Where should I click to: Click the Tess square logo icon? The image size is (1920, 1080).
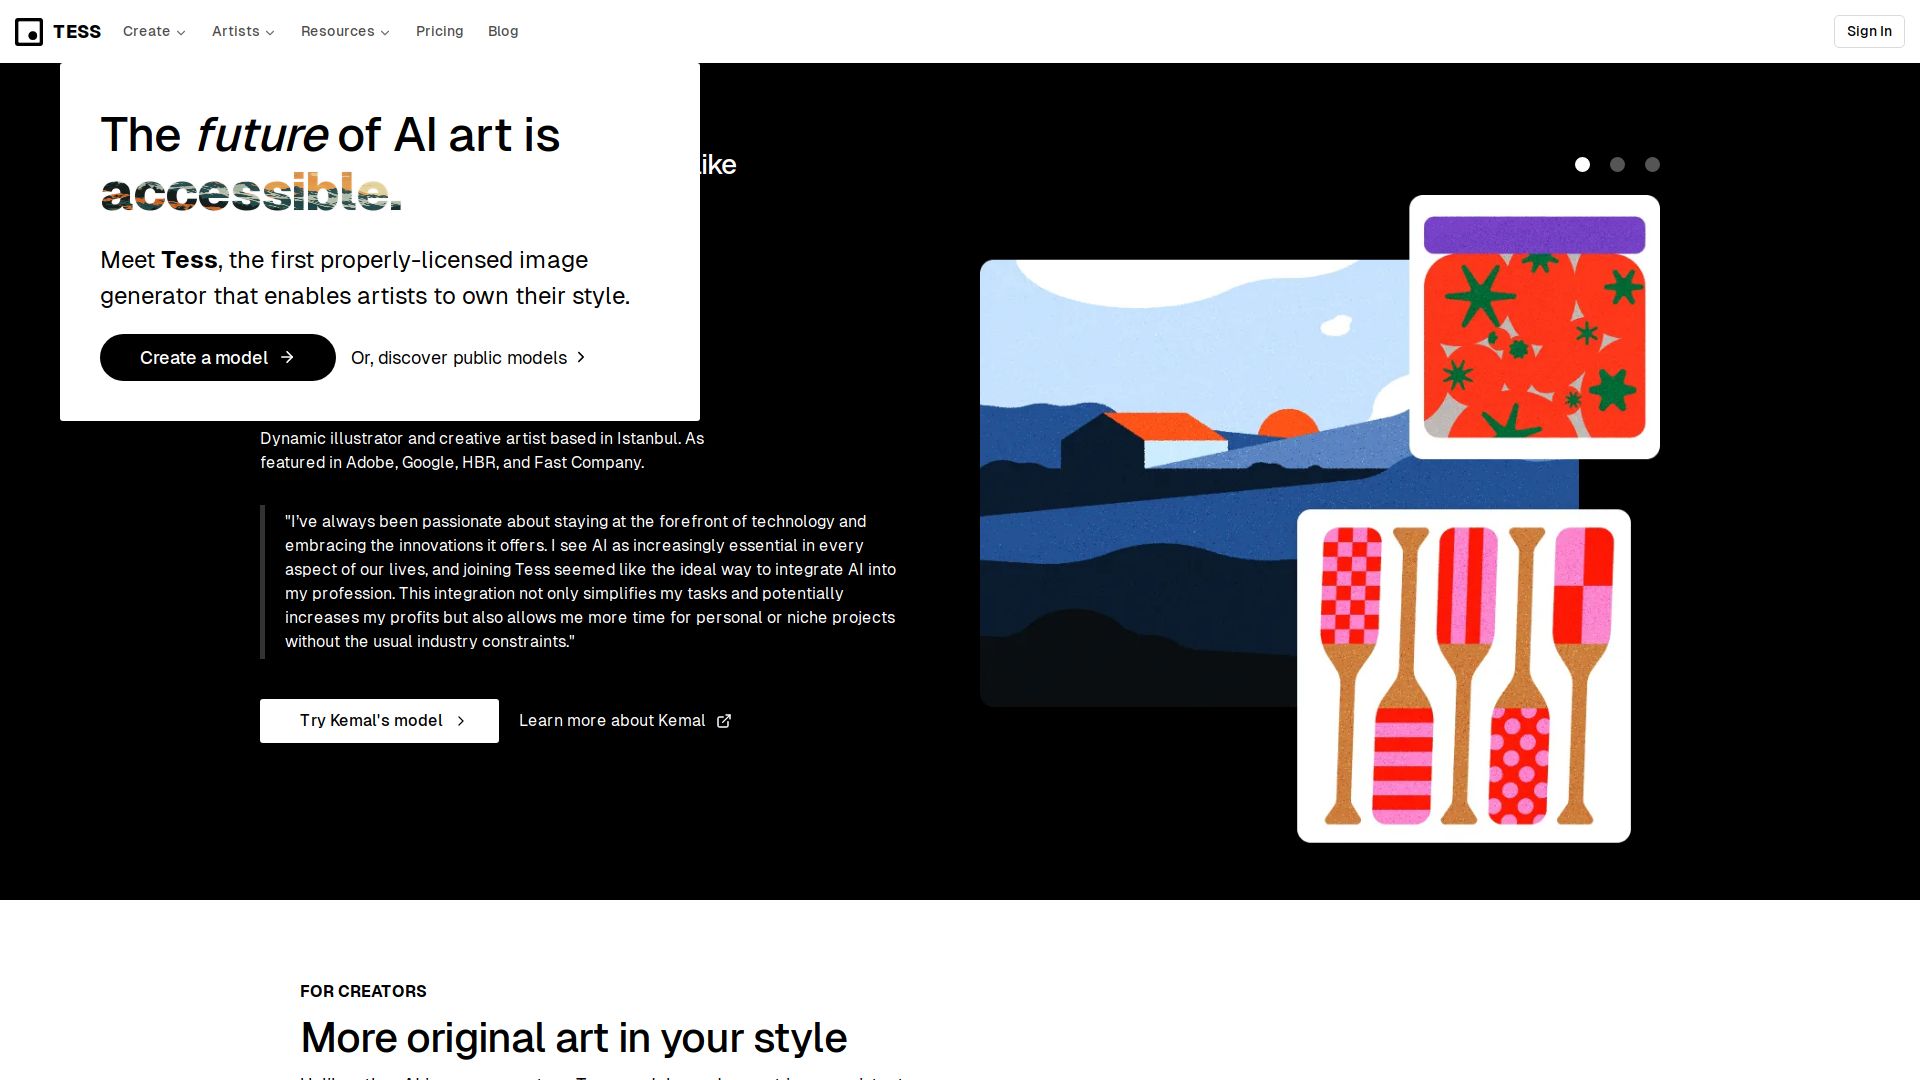(x=29, y=32)
